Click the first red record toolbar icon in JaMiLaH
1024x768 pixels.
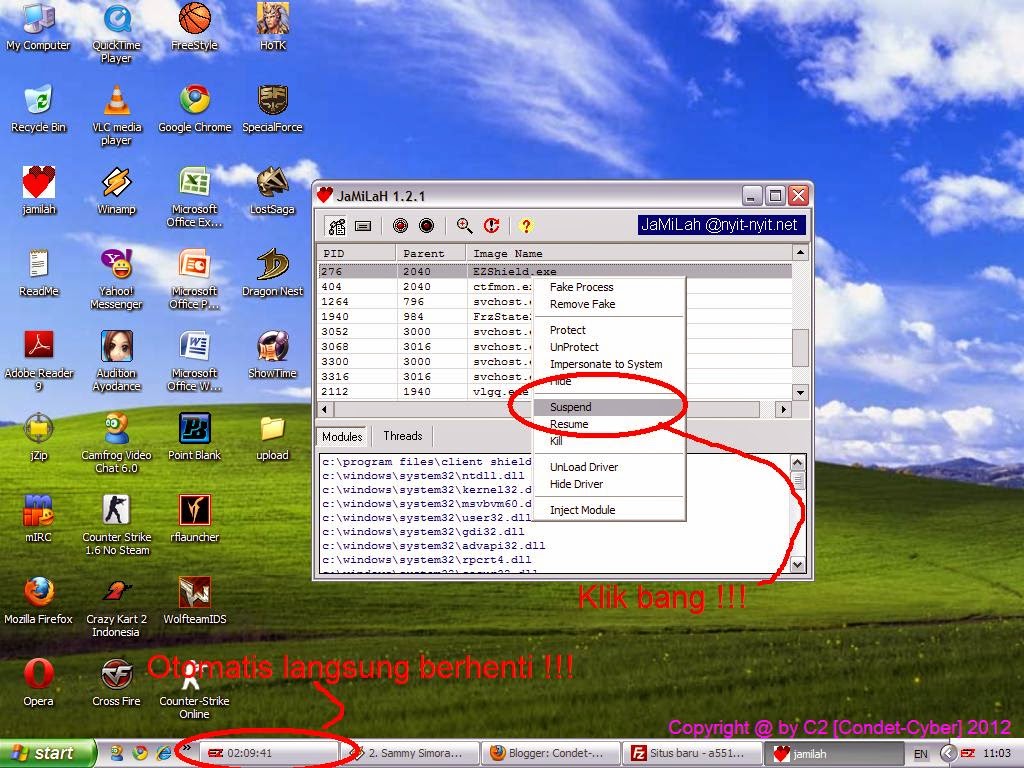(x=400, y=226)
